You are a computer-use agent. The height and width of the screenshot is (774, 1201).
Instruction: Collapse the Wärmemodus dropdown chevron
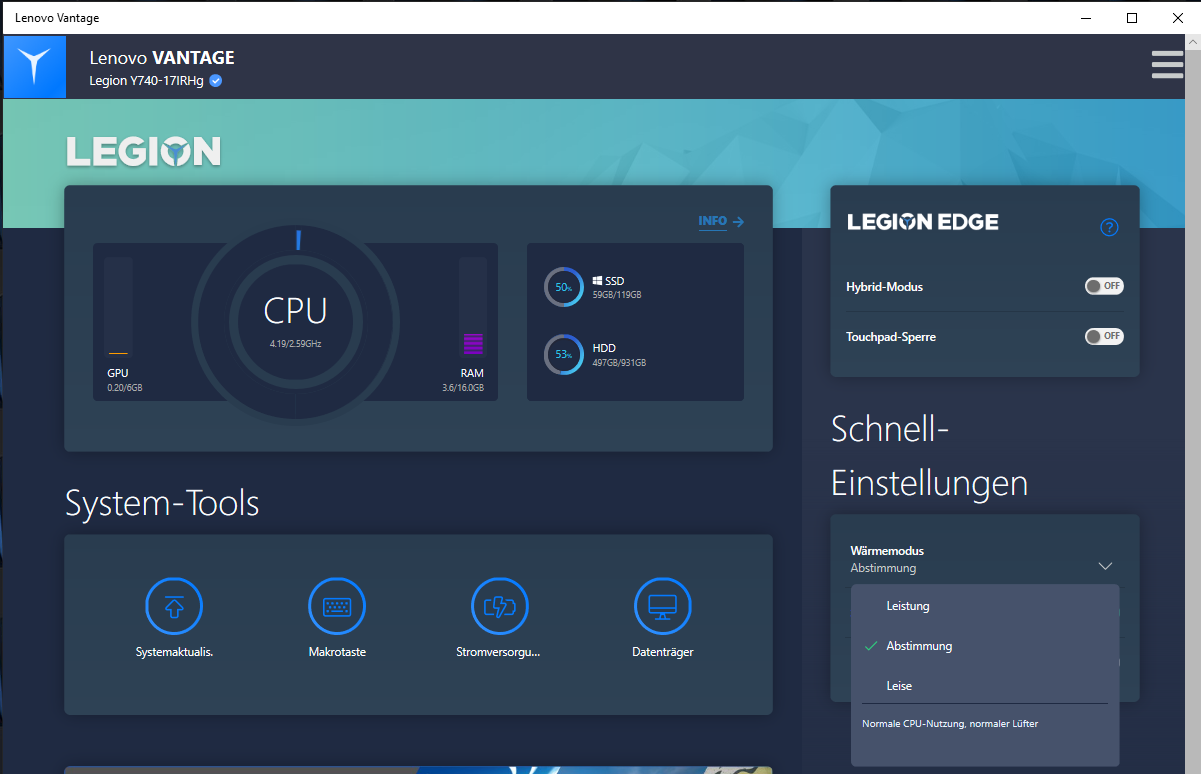tap(1105, 566)
